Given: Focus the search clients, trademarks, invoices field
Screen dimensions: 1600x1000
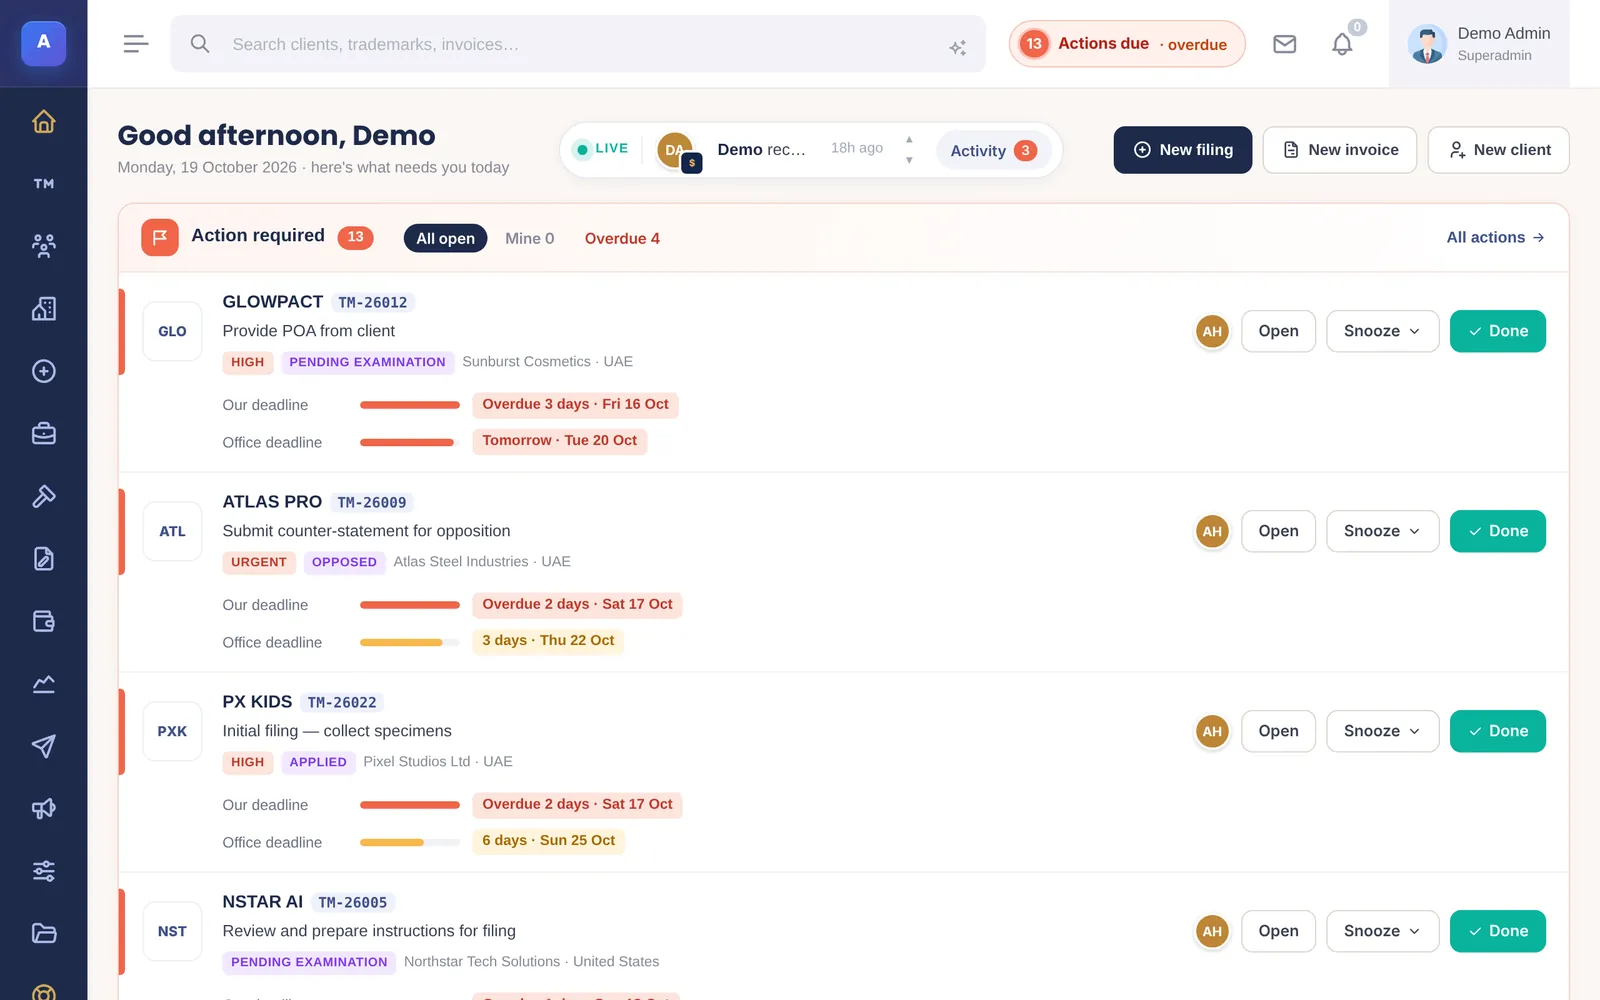Looking at the screenshot, I should (x=578, y=44).
